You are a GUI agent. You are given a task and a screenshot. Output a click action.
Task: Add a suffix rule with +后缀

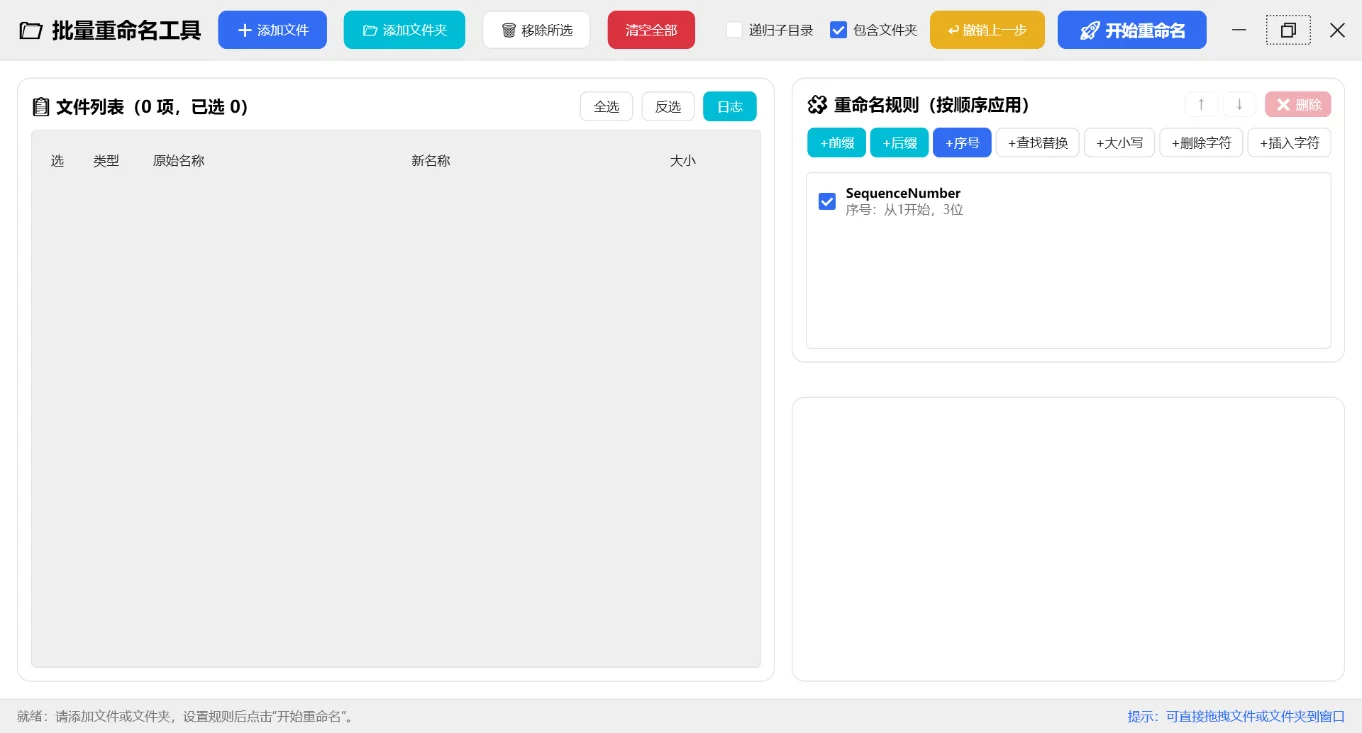point(899,143)
